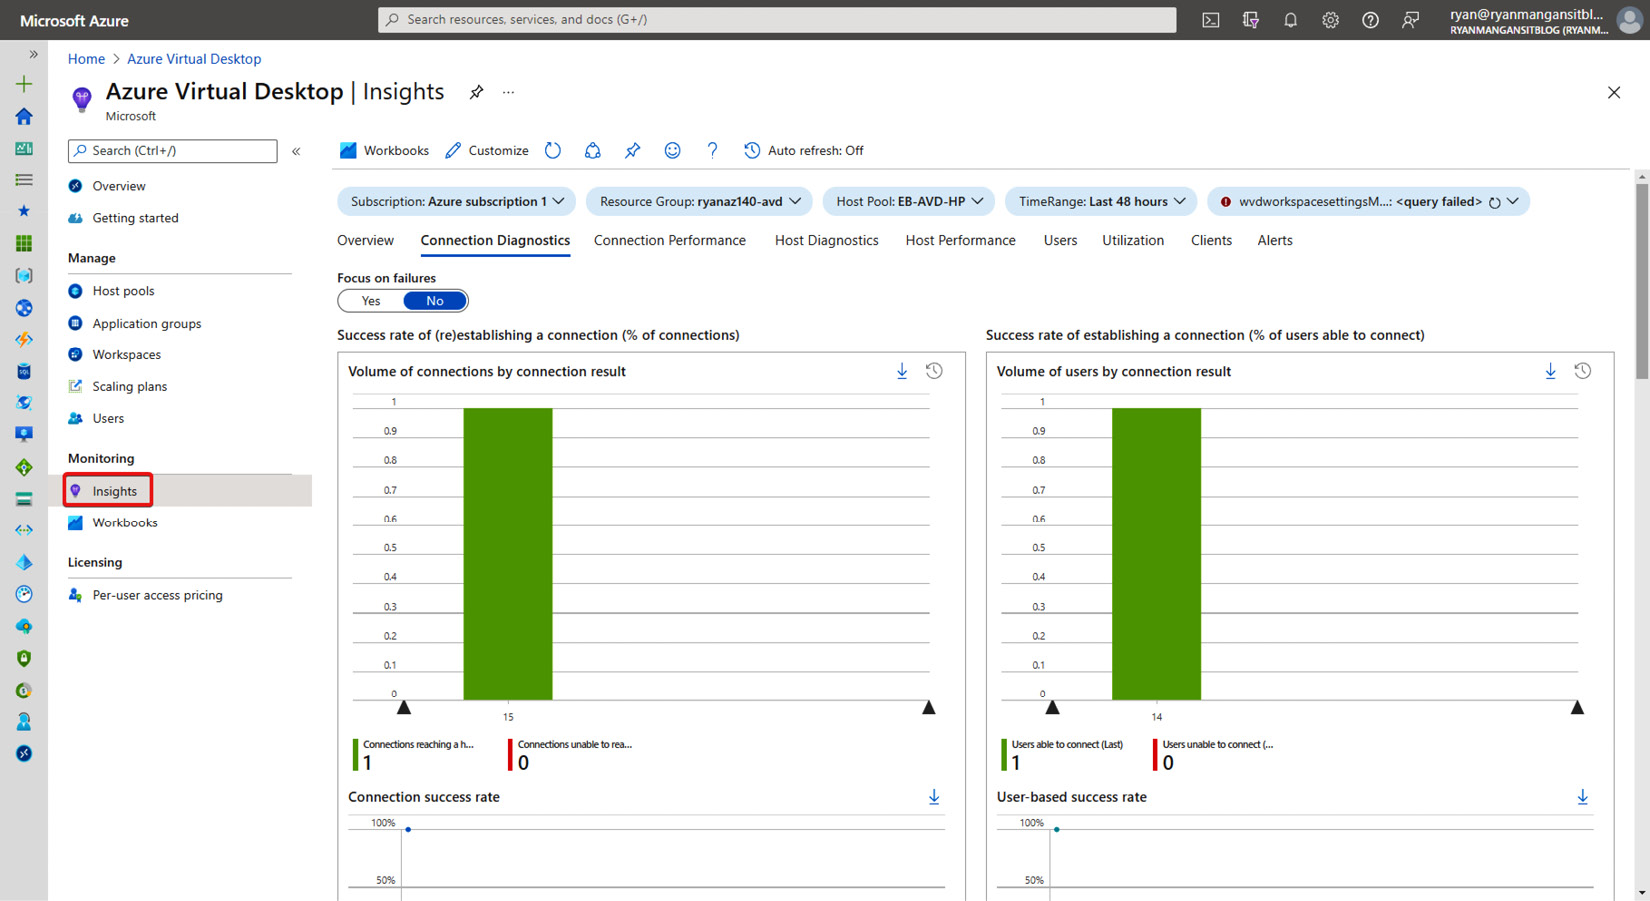This screenshot has width=1650, height=901.
Task: Open Dashboard icon in left rail
Action: point(24,148)
